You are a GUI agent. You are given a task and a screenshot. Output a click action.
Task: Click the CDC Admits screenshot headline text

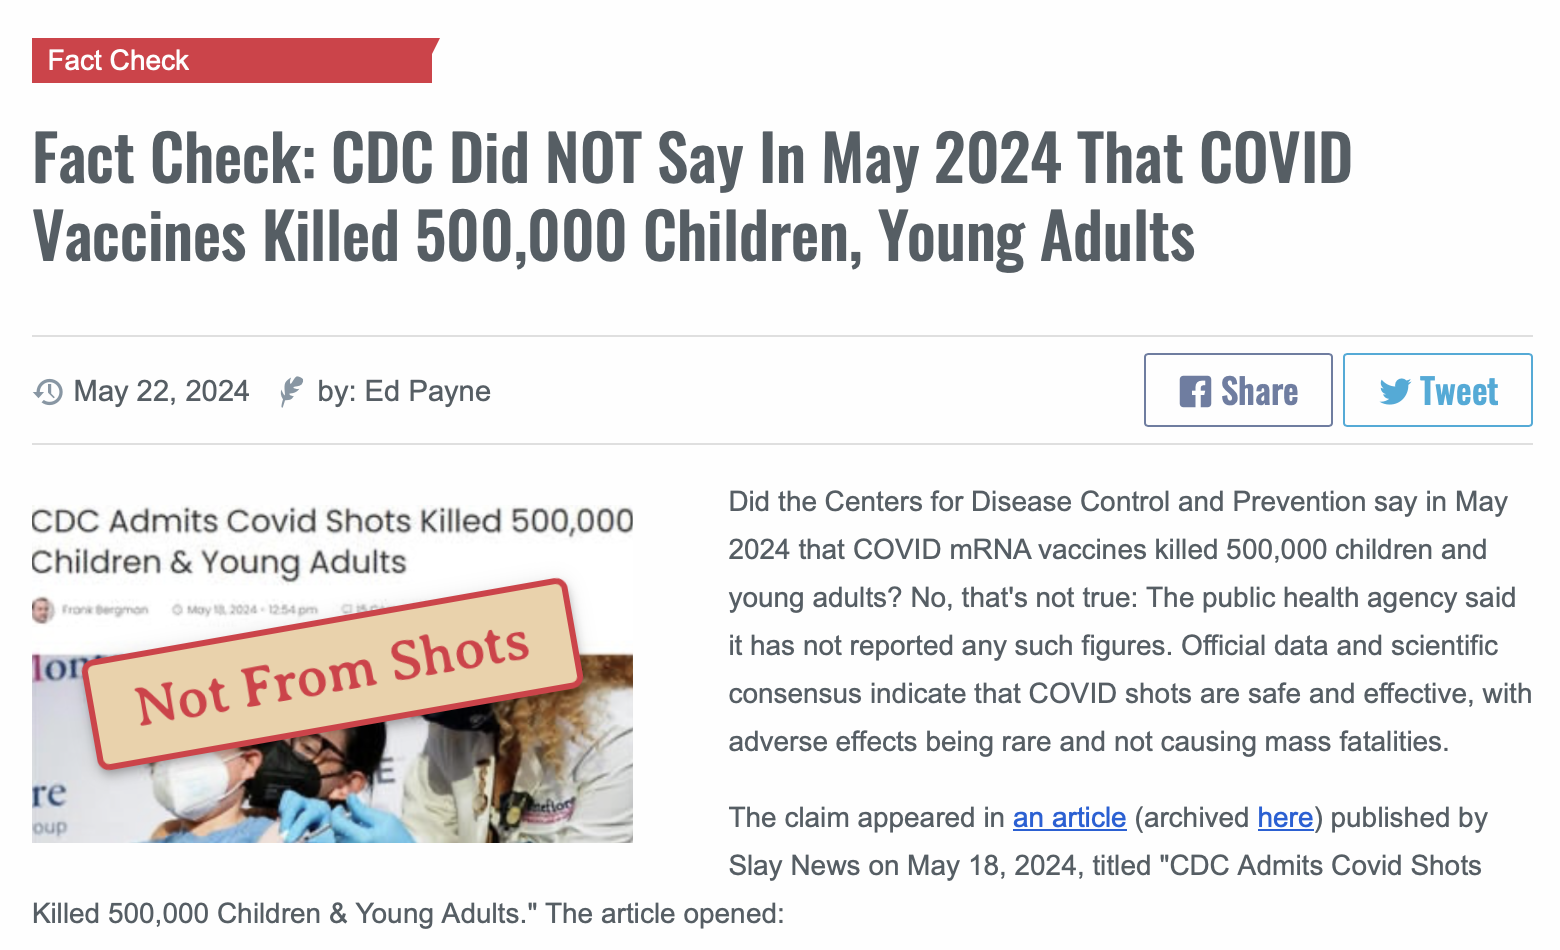[332, 541]
